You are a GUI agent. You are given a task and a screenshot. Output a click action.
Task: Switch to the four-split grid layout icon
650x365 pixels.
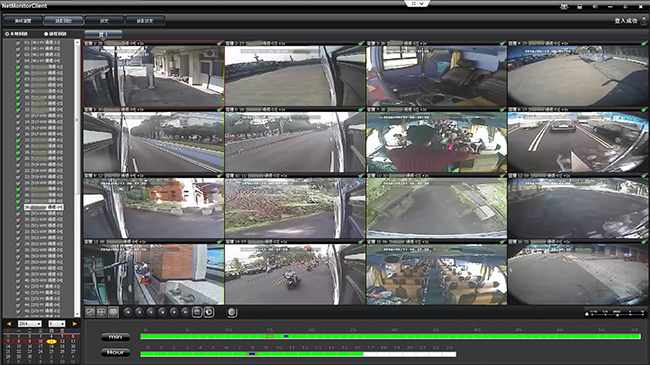102,312
